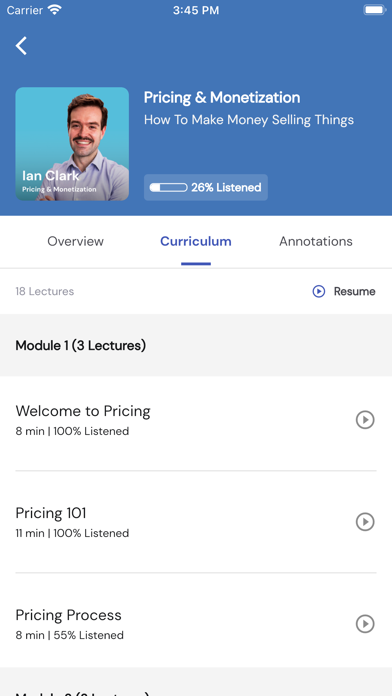The height and width of the screenshot is (696, 392).
Task: Click the Pricing & Monetization title
Action: click(222, 97)
